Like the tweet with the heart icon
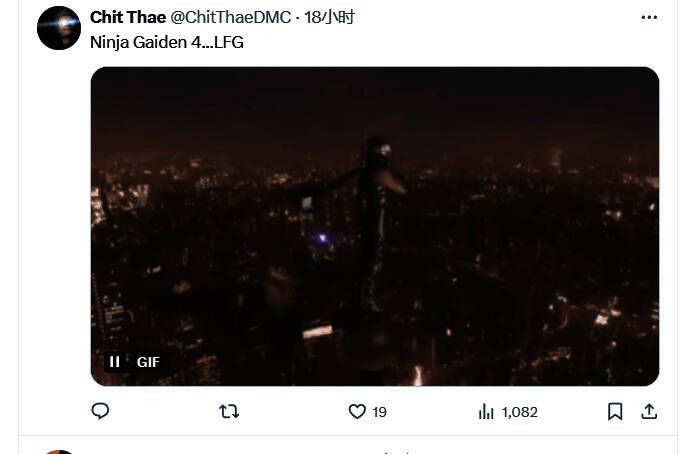 coord(357,411)
